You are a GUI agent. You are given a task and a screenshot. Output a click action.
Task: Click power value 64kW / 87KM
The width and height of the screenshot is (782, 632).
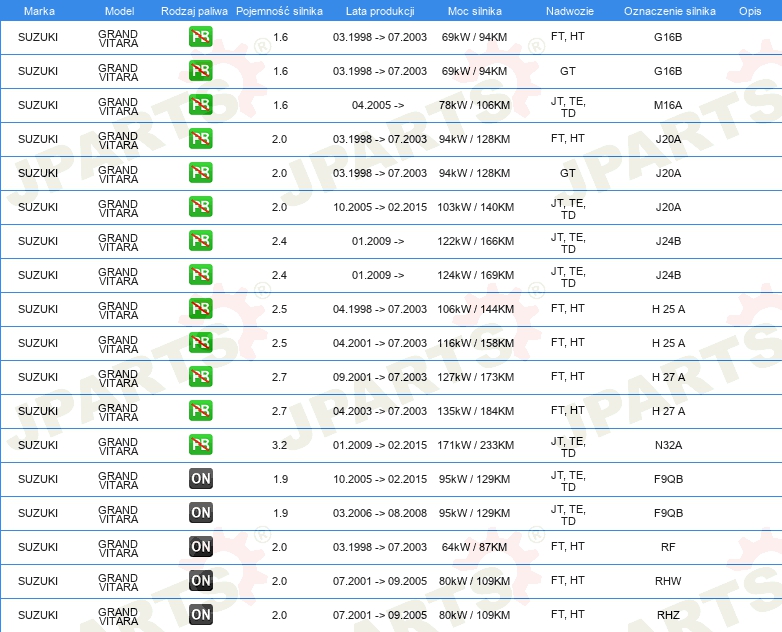point(474,547)
